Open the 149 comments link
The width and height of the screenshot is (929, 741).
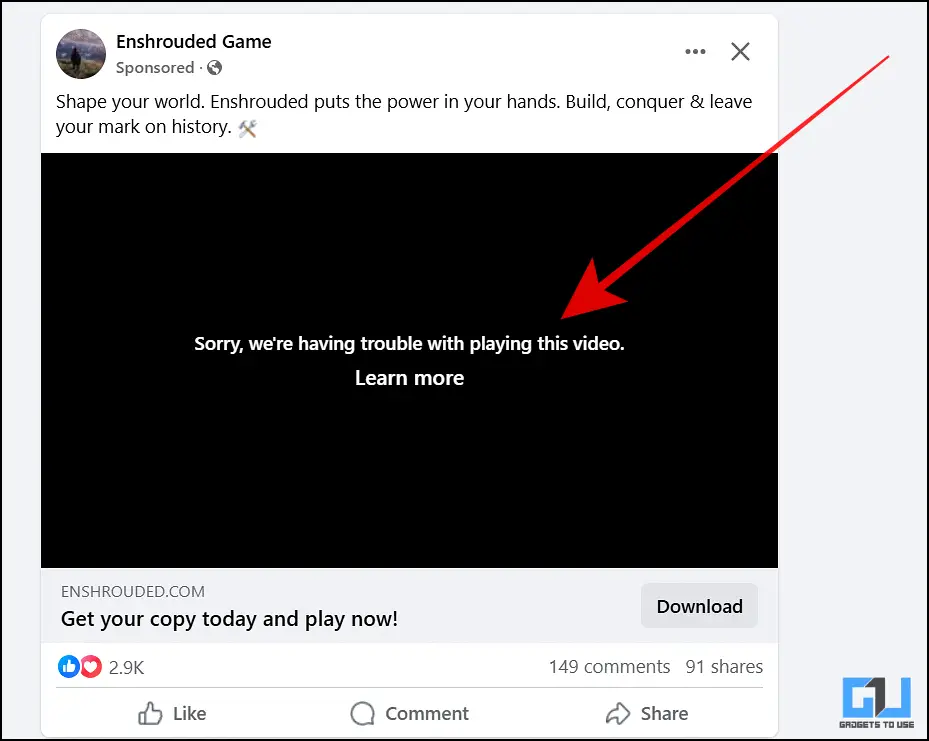tap(610, 667)
